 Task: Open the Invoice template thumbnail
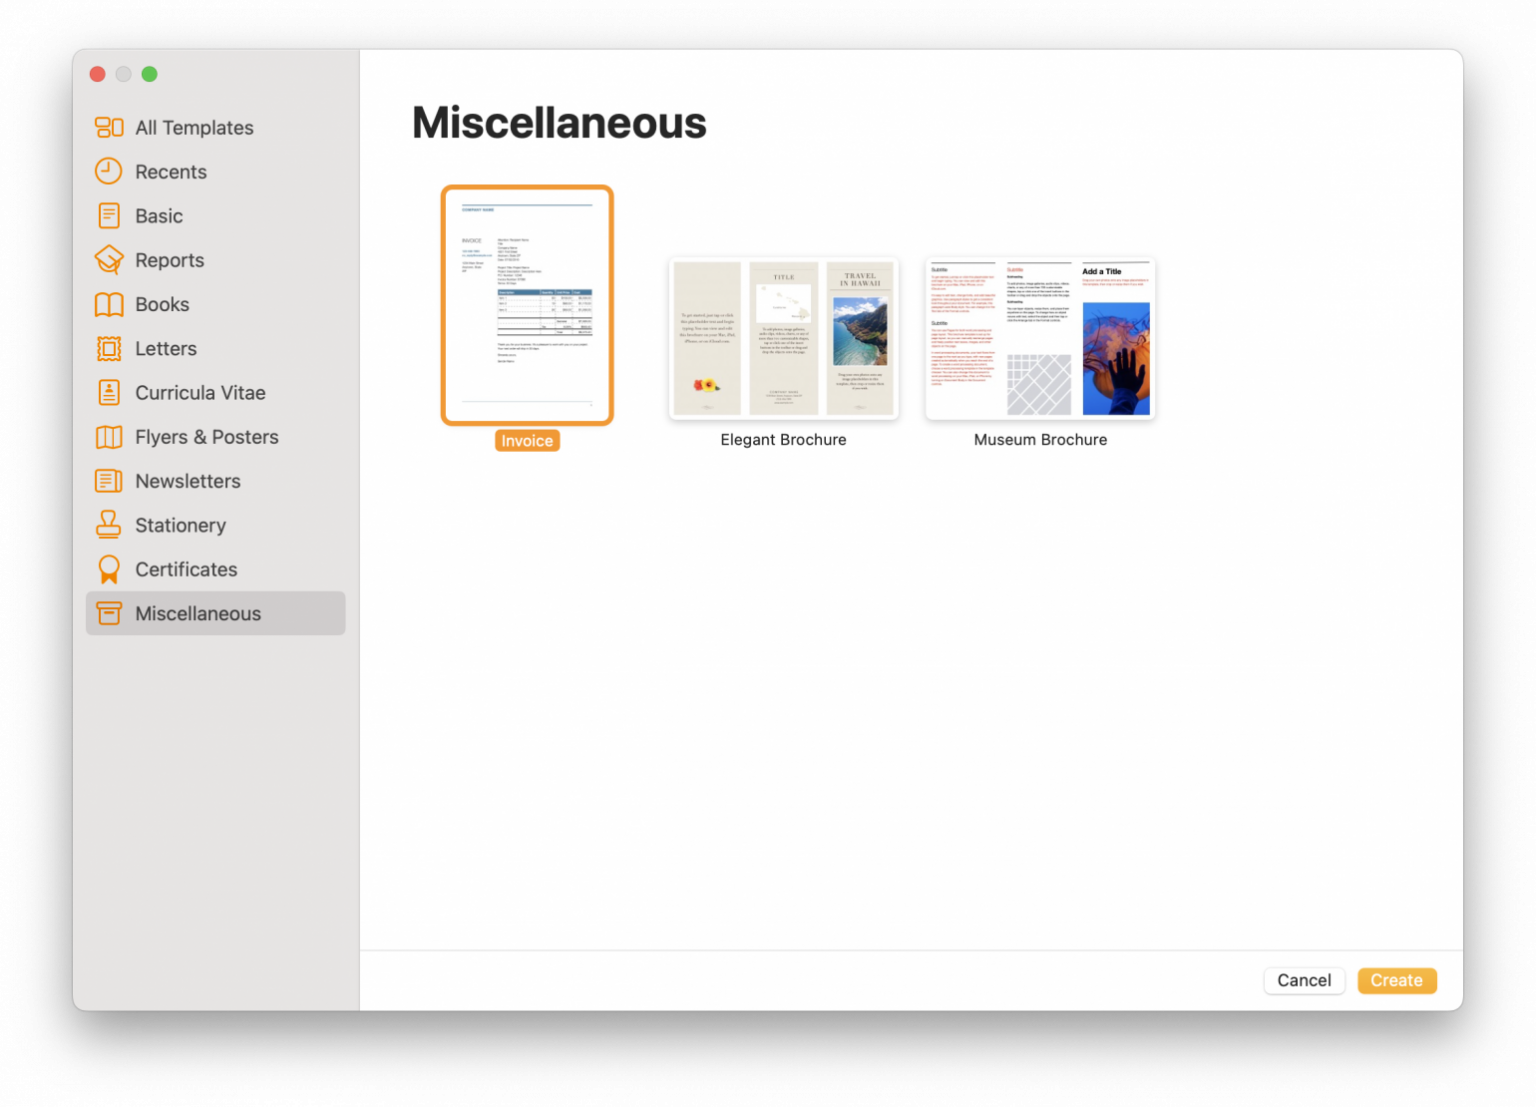coord(527,305)
